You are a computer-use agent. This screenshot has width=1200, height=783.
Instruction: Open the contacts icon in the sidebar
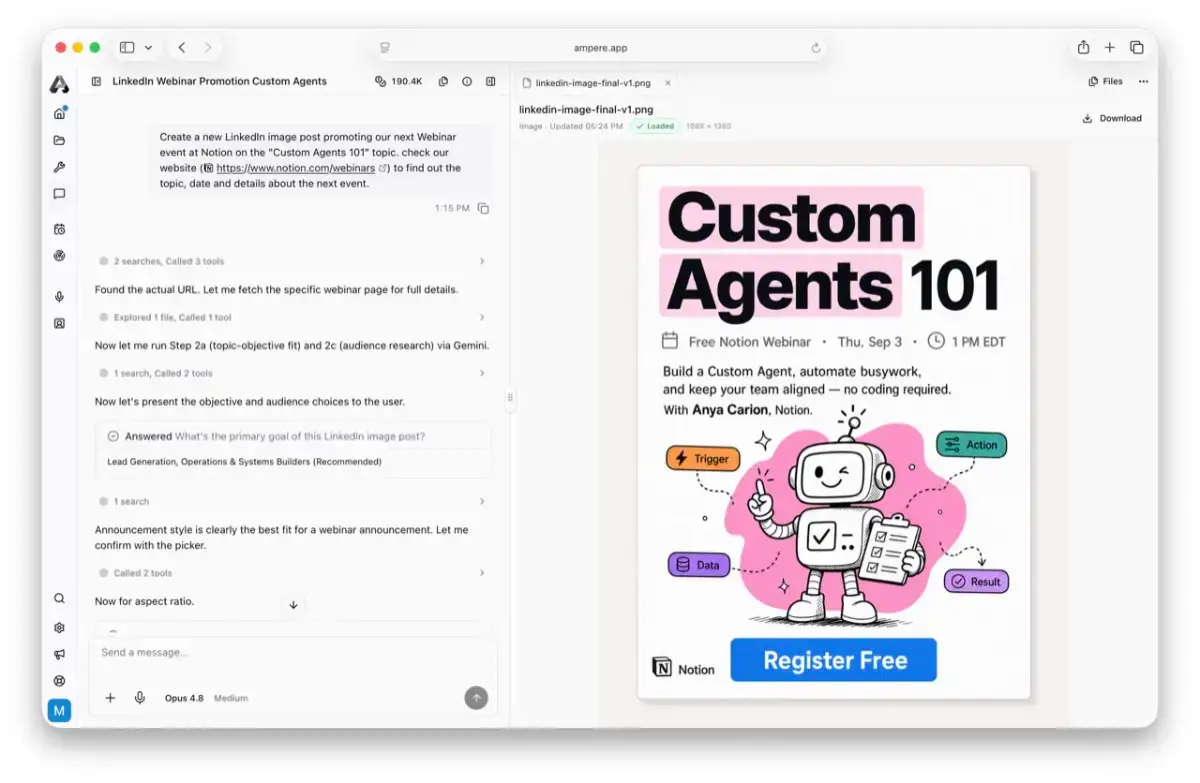click(x=60, y=324)
